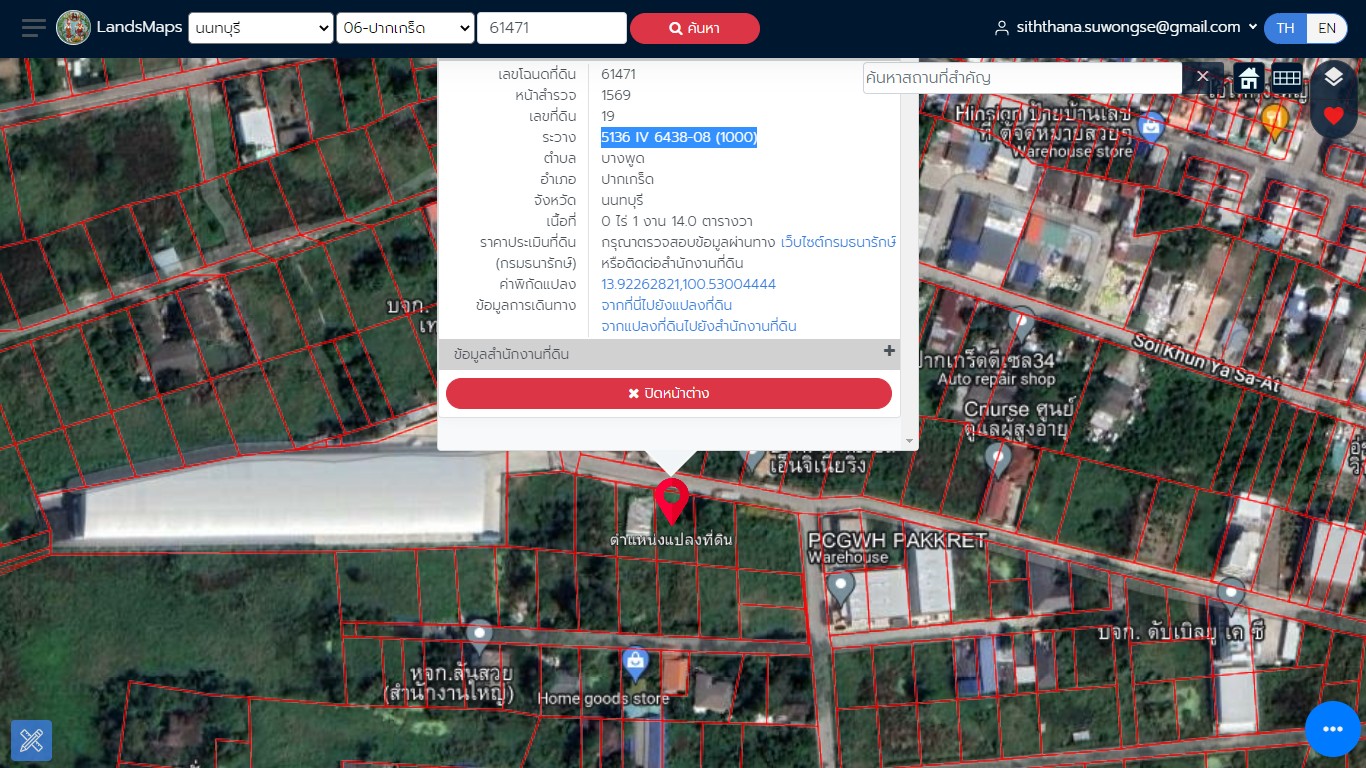Open the province dropdown showing นนทบุรี
The image size is (1366, 768).
point(260,28)
